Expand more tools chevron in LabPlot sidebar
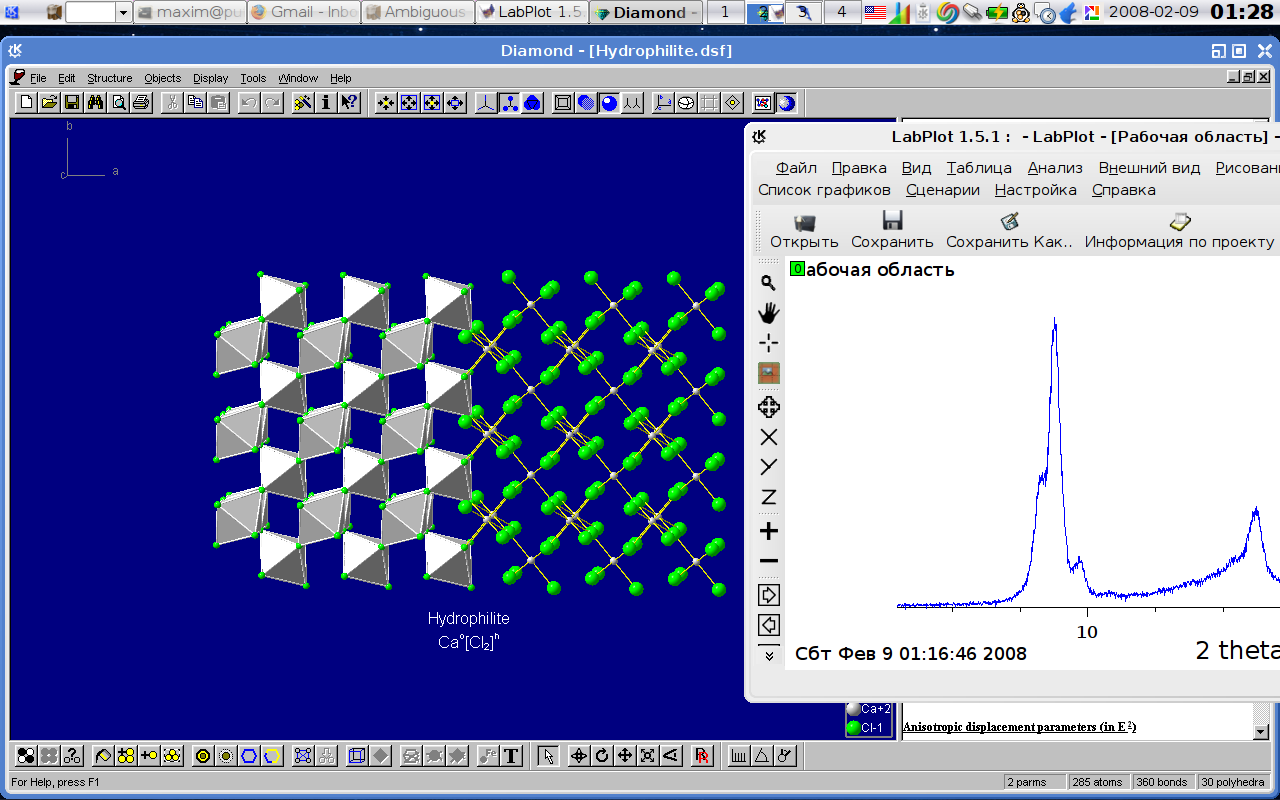Screen dimensions: 1280x800 (x=768, y=655)
